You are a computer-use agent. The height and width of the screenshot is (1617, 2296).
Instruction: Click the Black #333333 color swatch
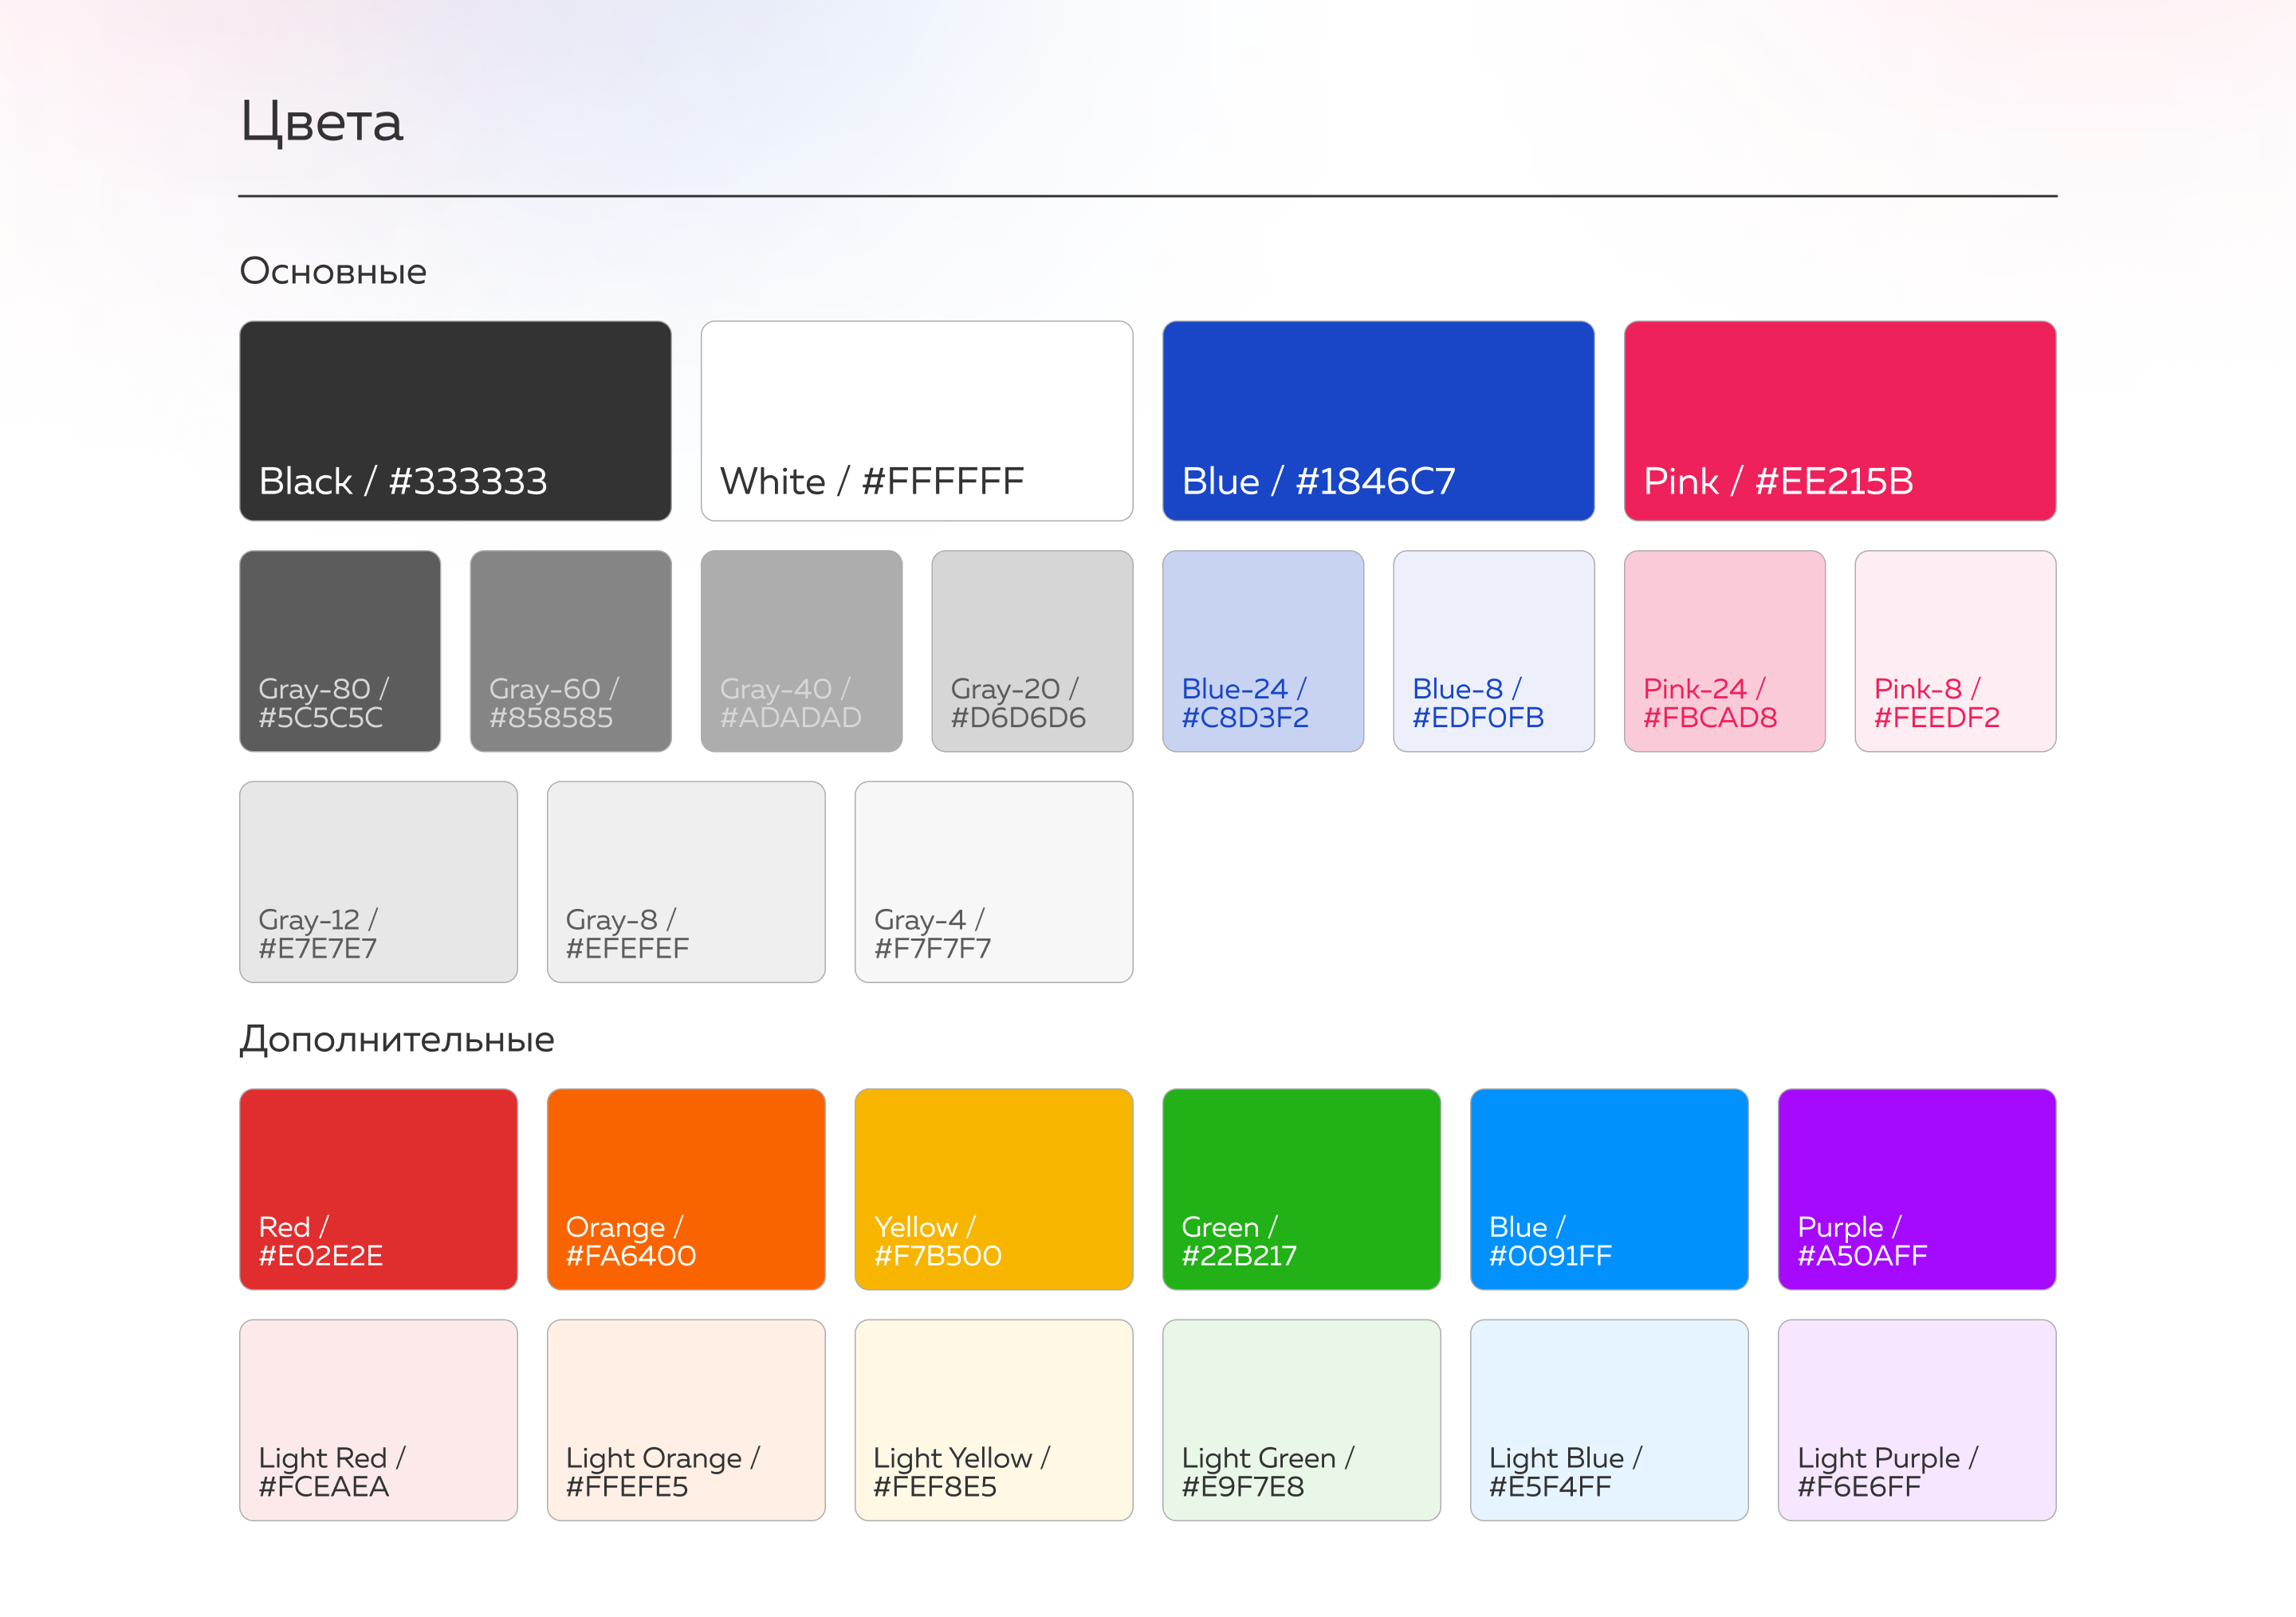455,420
